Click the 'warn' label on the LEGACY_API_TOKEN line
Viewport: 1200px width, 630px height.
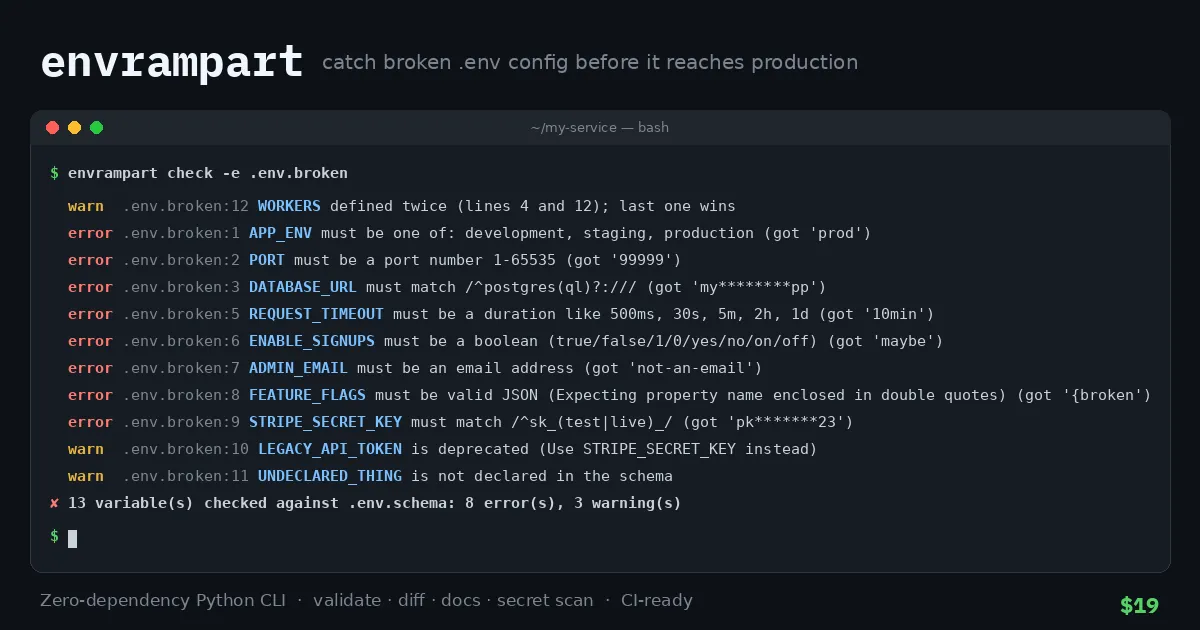86,449
